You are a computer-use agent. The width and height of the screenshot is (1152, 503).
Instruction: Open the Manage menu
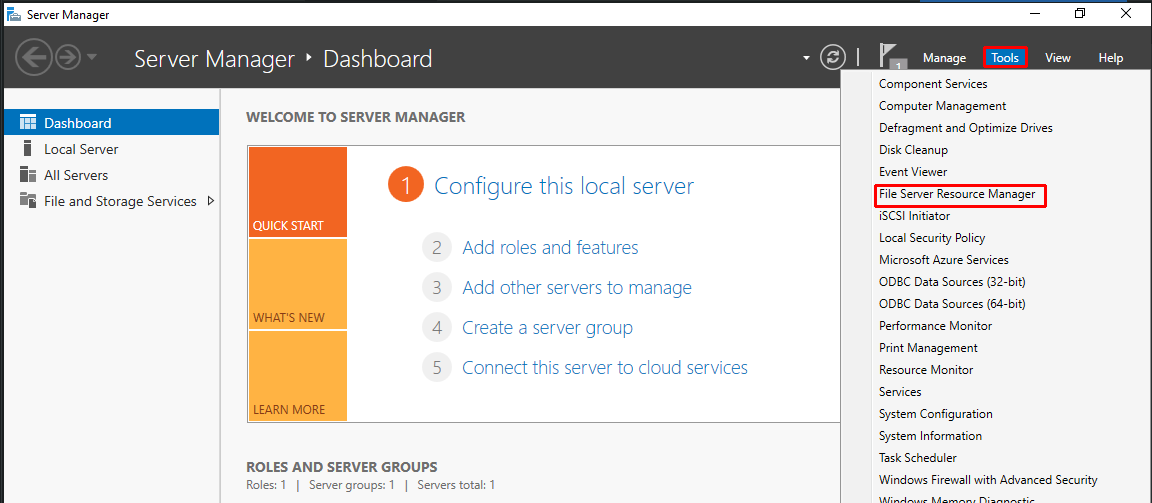point(944,58)
